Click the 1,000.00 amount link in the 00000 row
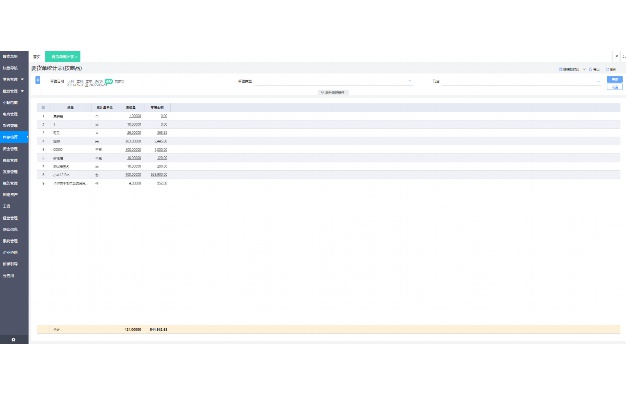The image size is (626, 395). (x=161, y=150)
